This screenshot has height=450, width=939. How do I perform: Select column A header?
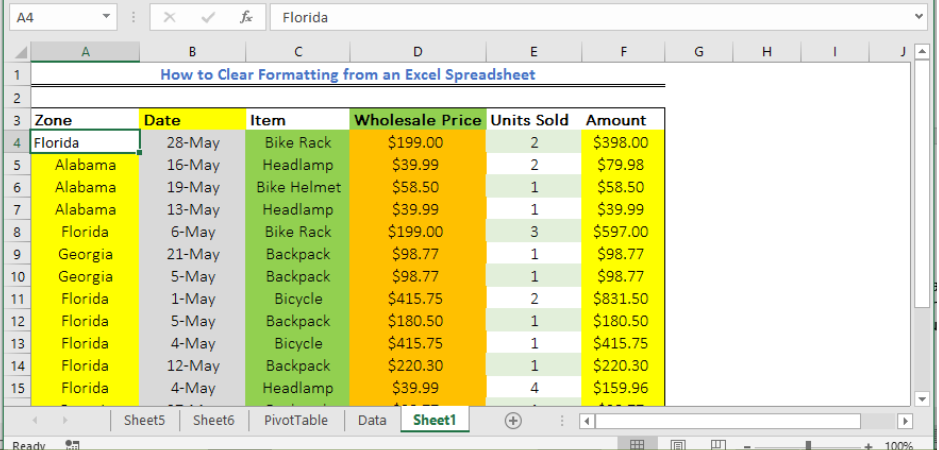pyautogui.click(x=85, y=52)
